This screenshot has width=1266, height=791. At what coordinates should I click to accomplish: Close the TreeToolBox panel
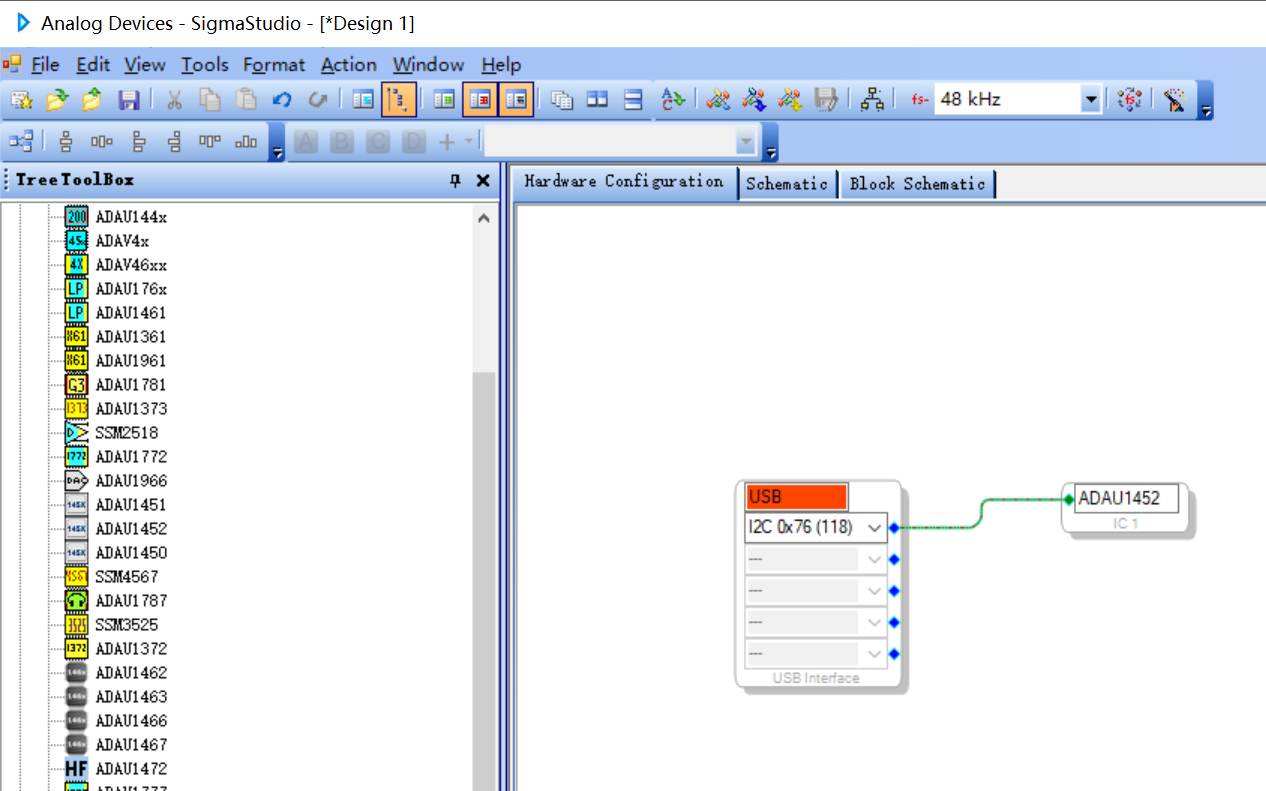483,181
